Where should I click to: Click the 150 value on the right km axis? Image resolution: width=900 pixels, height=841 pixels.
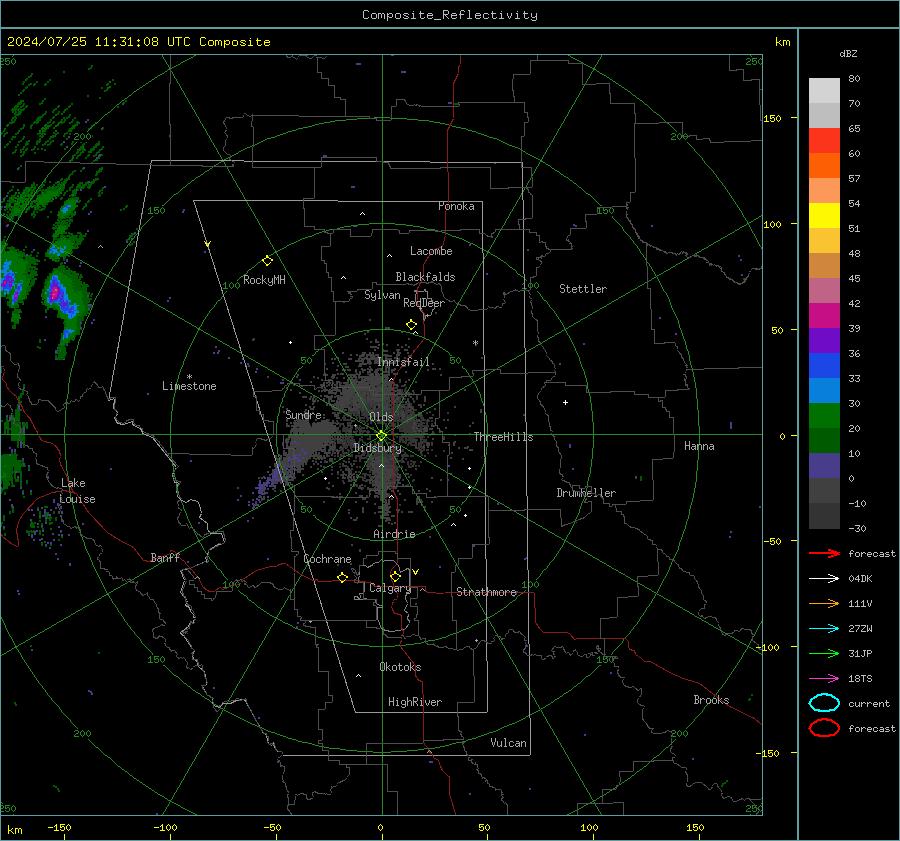tap(773, 118)
